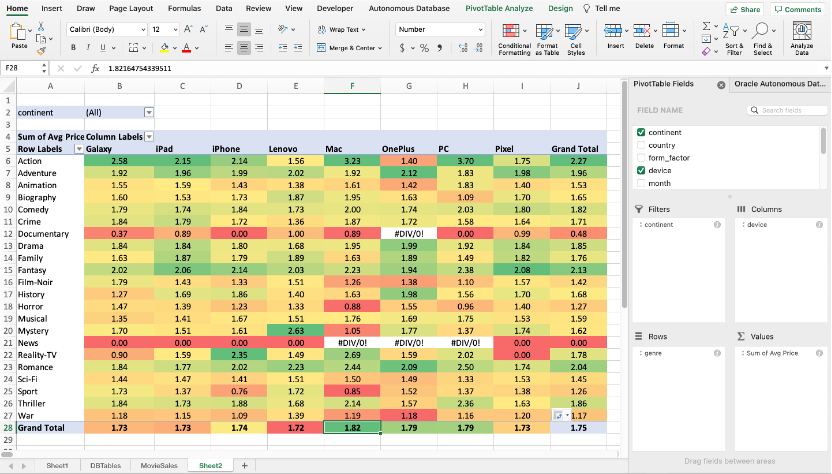The height and width of the screenshot is (474, 832).
Task: Click the genre field in Rows area
Action: 679,353
